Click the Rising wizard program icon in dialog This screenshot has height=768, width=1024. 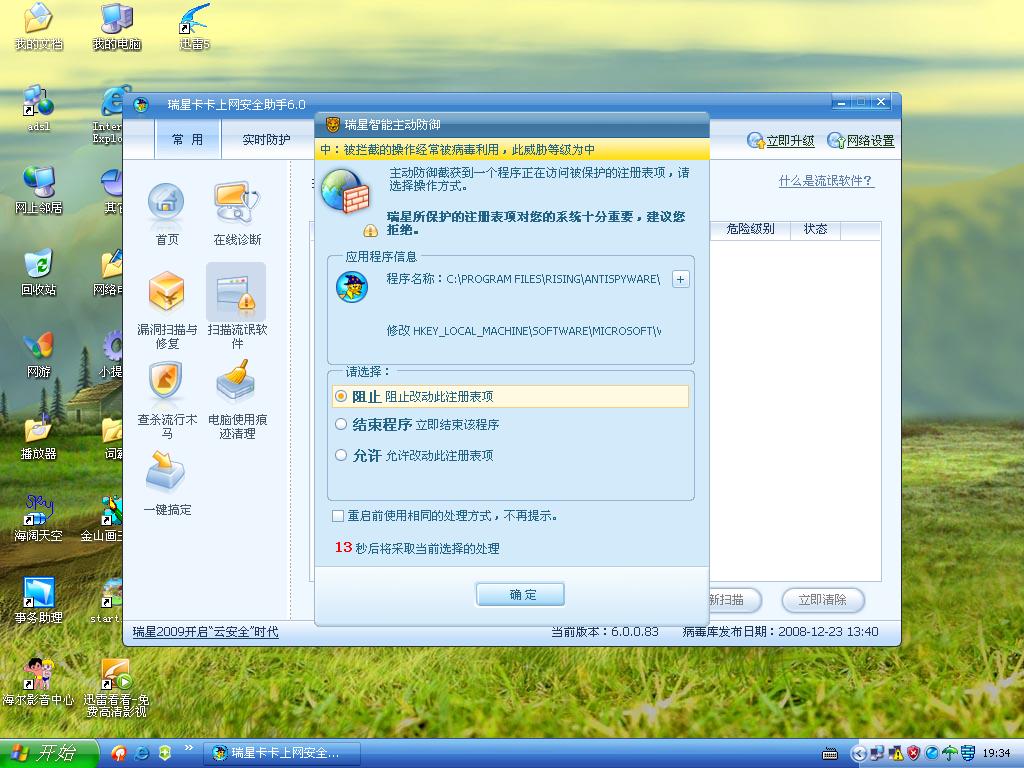point(352,287)
